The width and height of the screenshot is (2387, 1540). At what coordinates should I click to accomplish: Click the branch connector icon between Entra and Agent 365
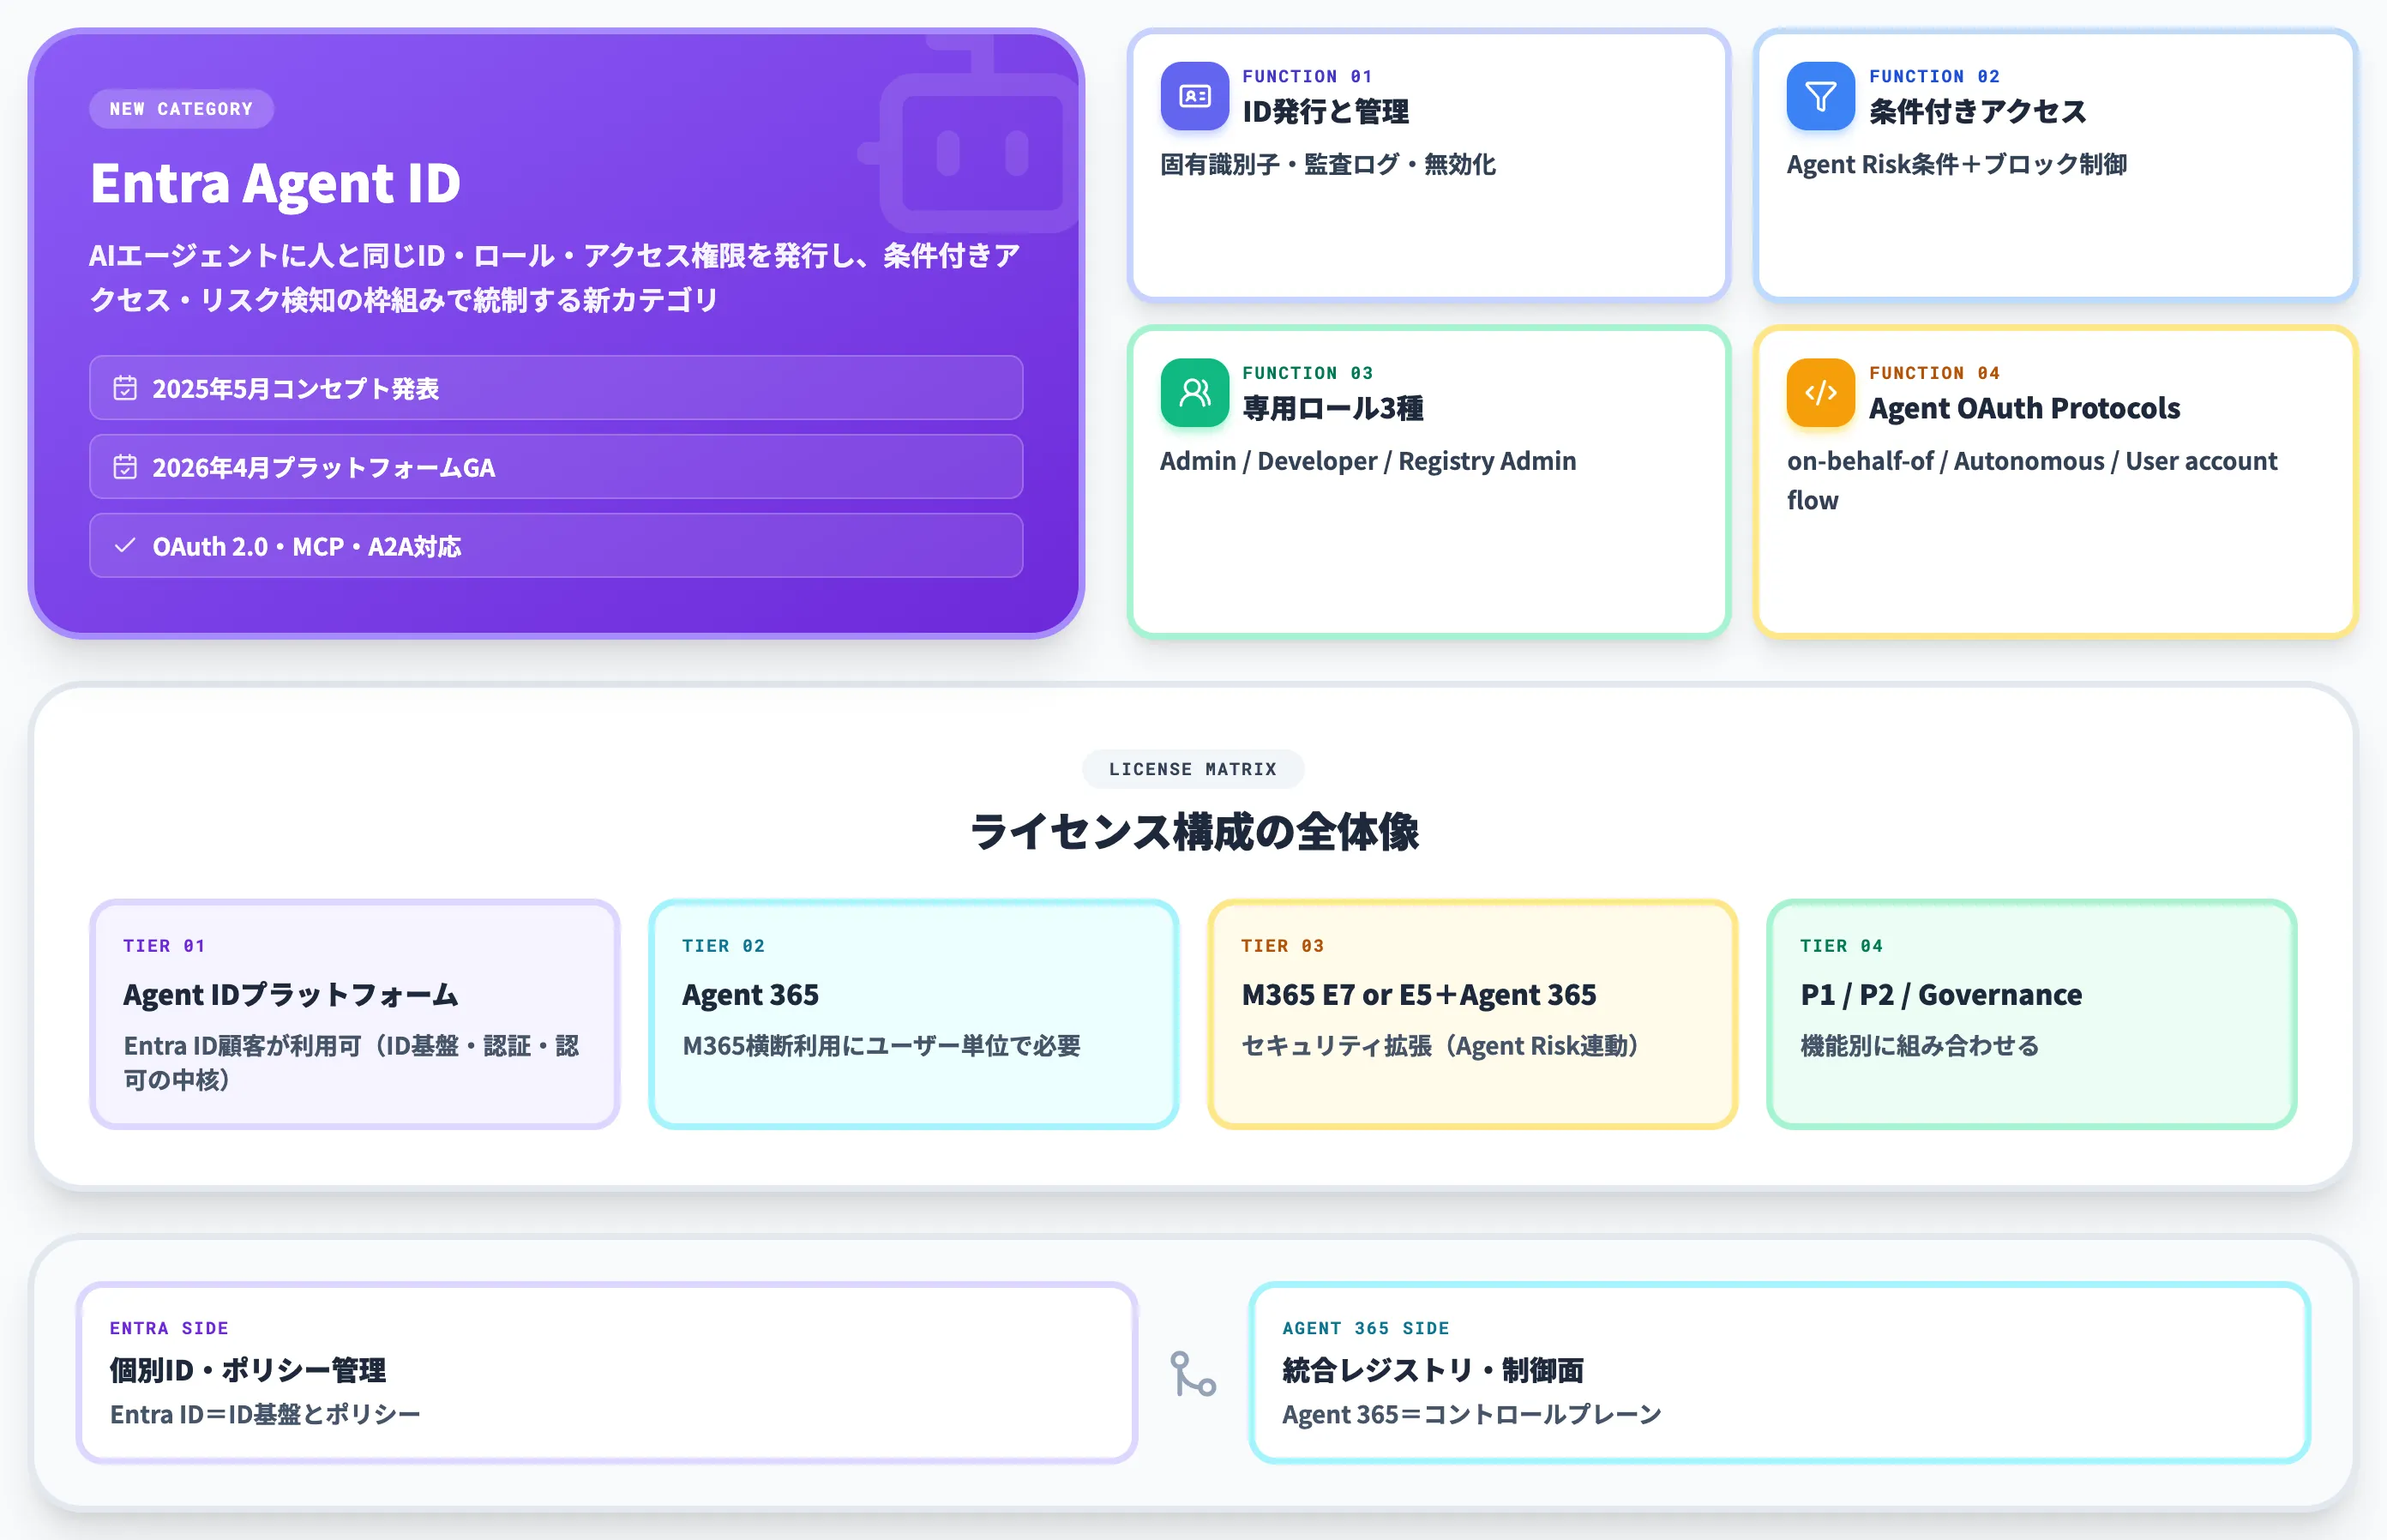[x=1193, y=1374]
